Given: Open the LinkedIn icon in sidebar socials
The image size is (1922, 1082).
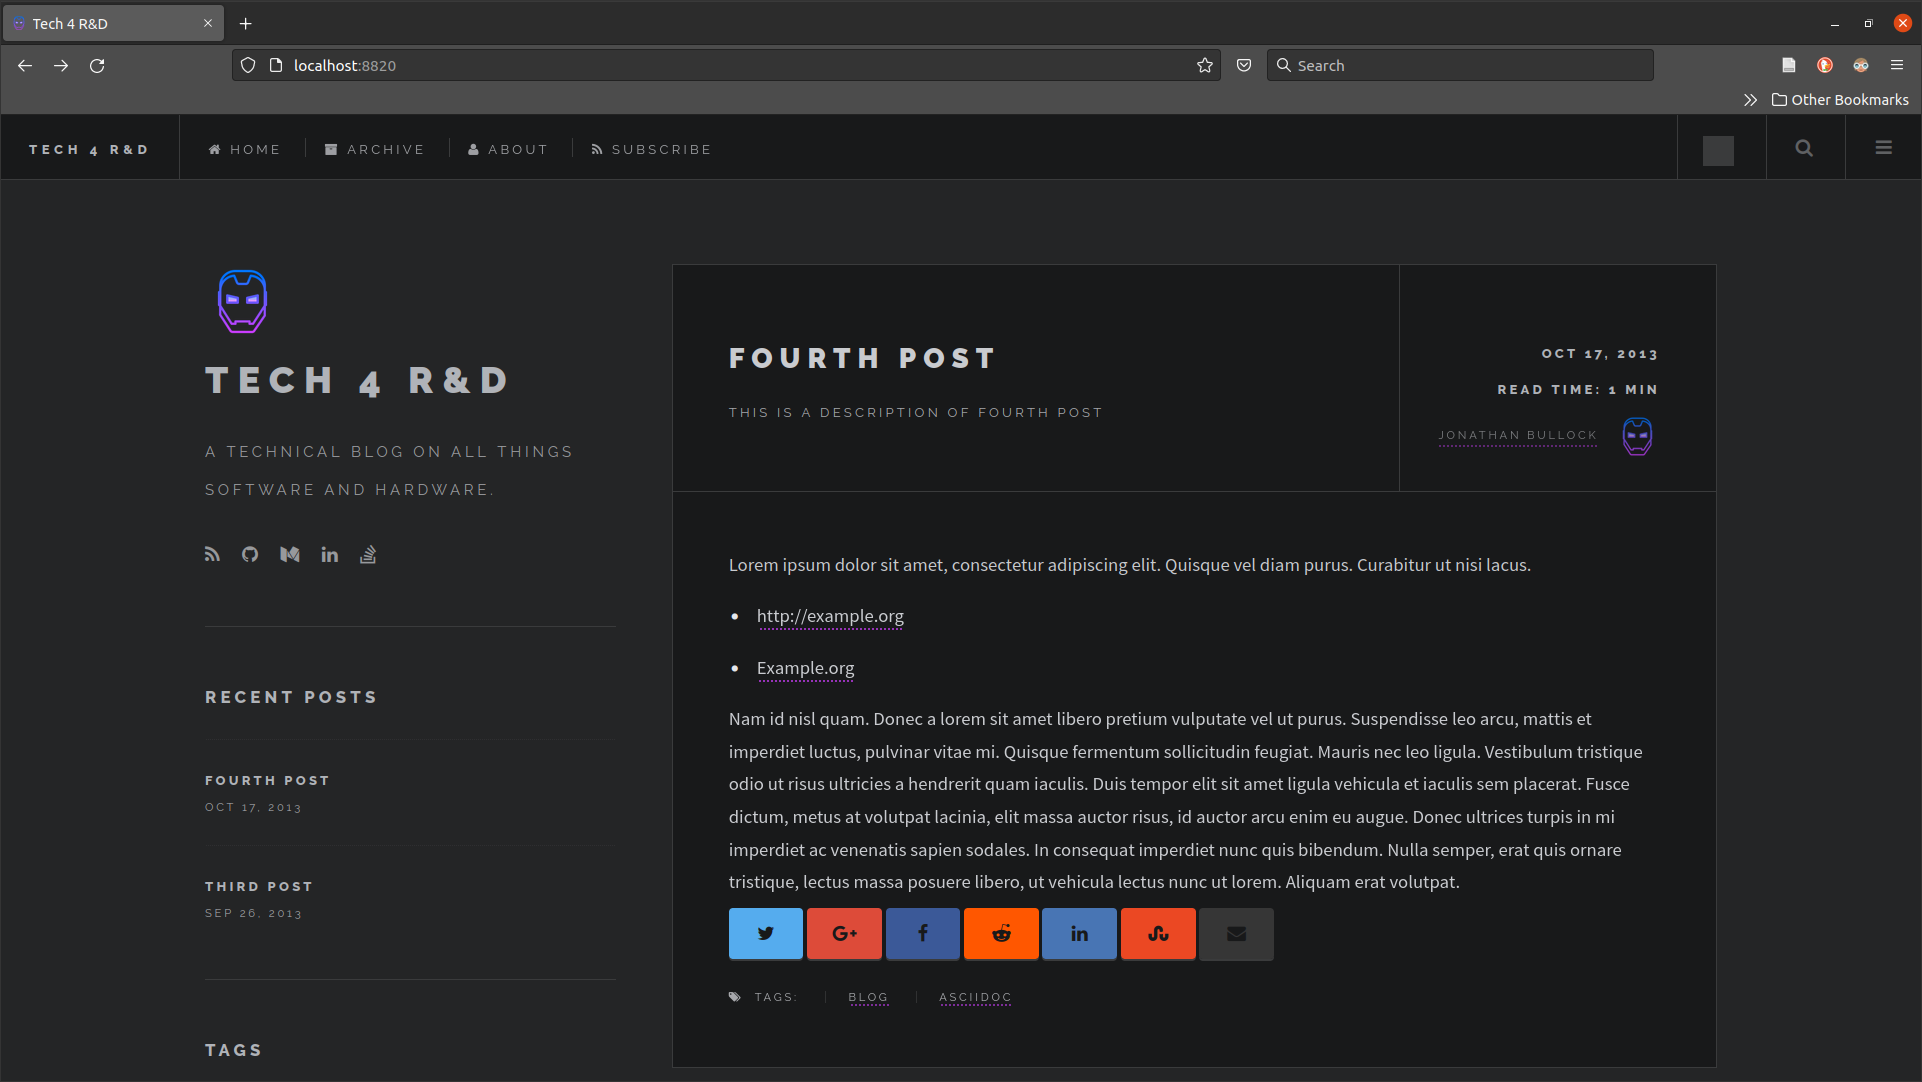Looking at the screenshot, I should (330, 554).
